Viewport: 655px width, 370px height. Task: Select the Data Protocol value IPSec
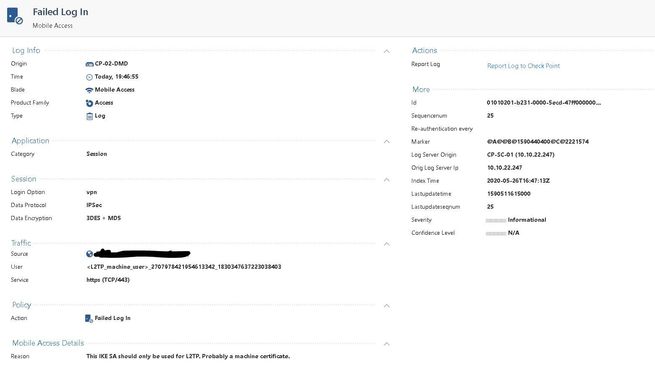[x=94, y=205]
